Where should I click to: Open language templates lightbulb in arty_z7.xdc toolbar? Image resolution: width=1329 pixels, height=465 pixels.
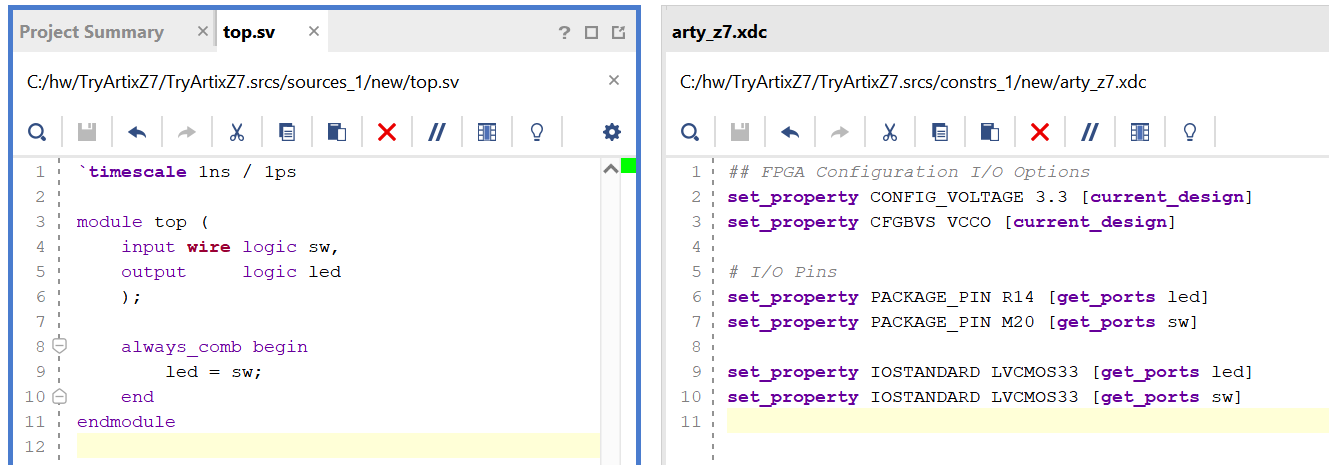pos(1190,132)
